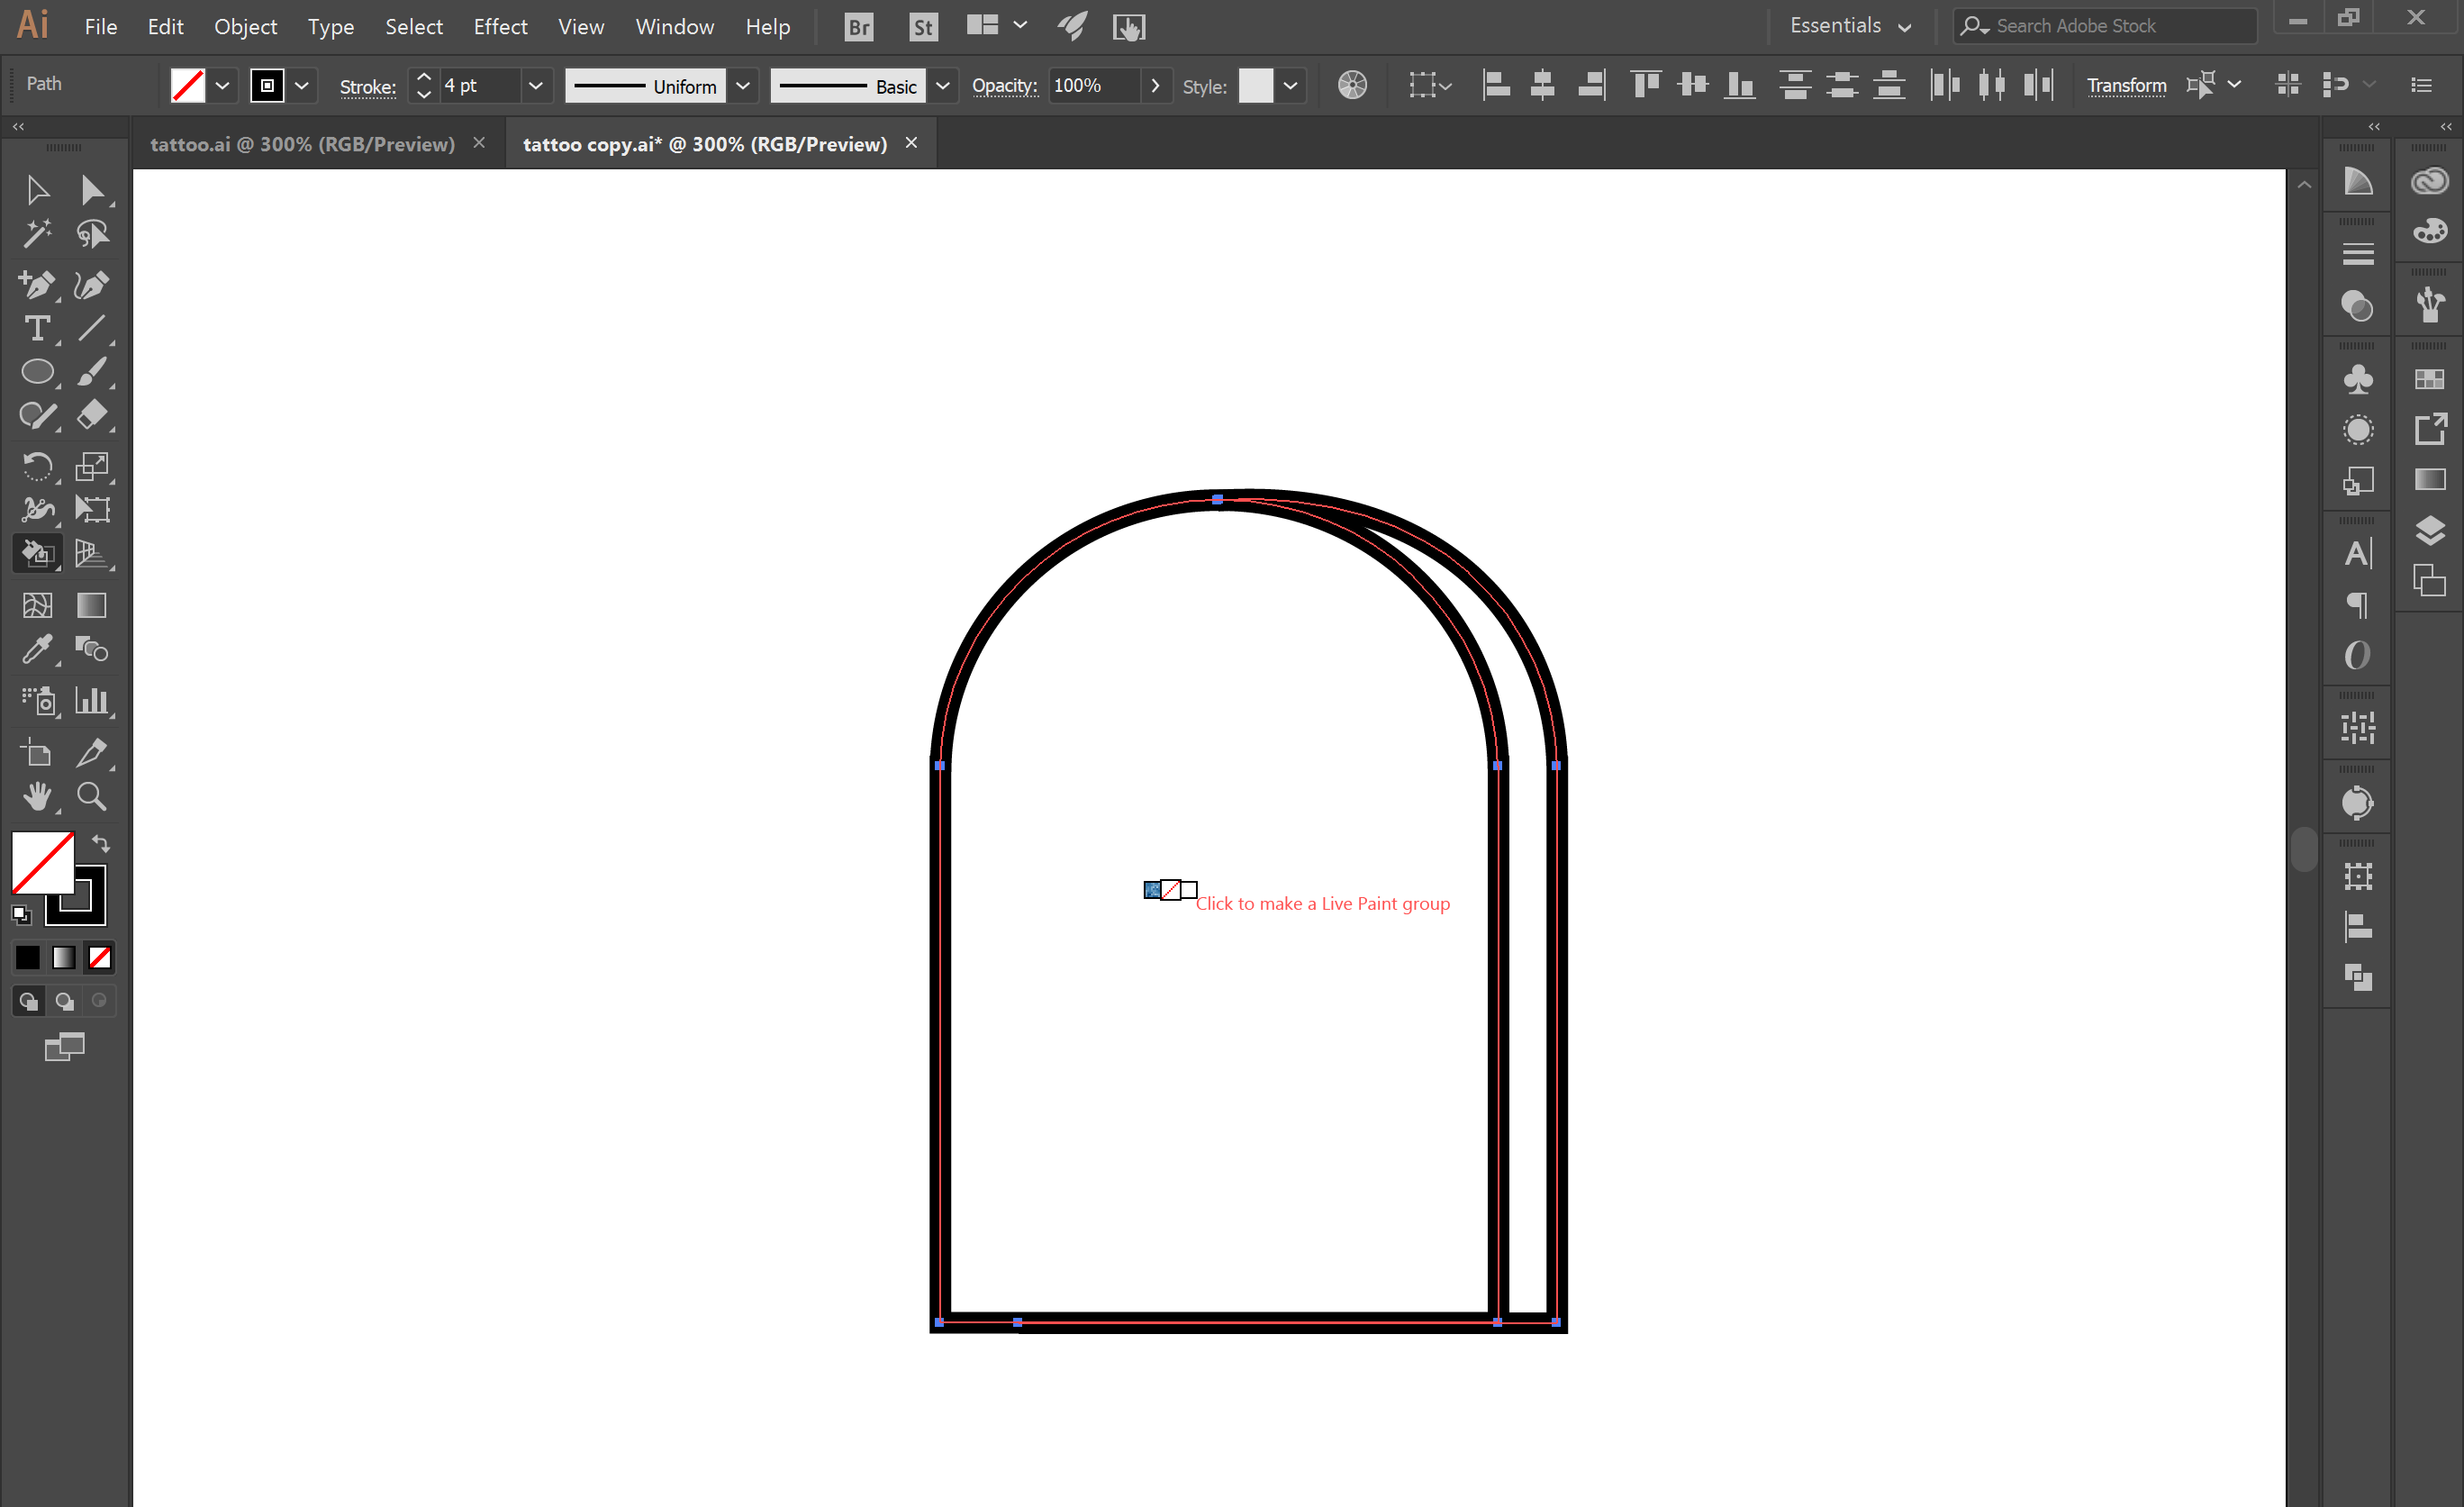Viewport: 2464px width, 1507px height.
Task: Click the Style swatch preview
Action: pos(1255,86)
